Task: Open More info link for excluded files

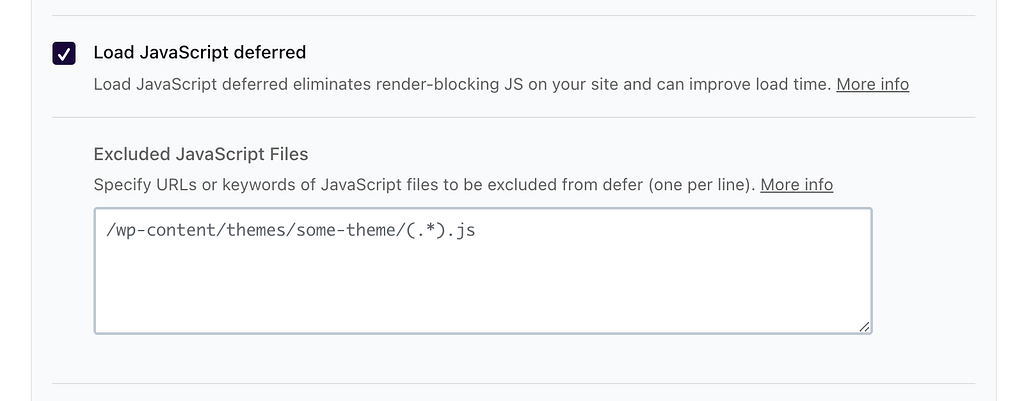Action: tap(796, 184)
